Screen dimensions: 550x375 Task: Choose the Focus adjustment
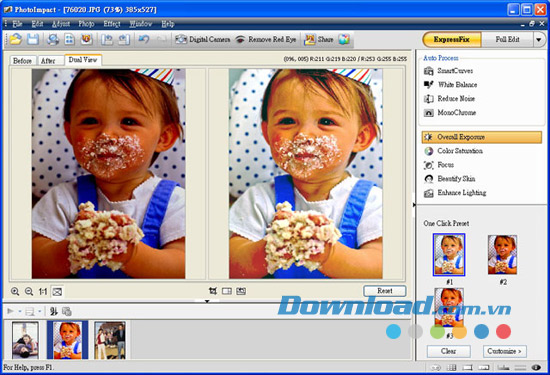[x=438, y=165]
